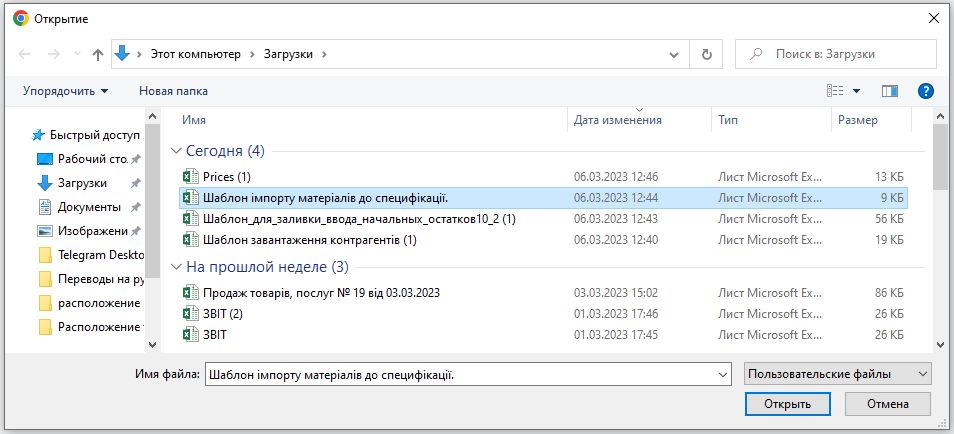Collapse the Сегодня (4) group
954x434 pixels.
(176, 151)
